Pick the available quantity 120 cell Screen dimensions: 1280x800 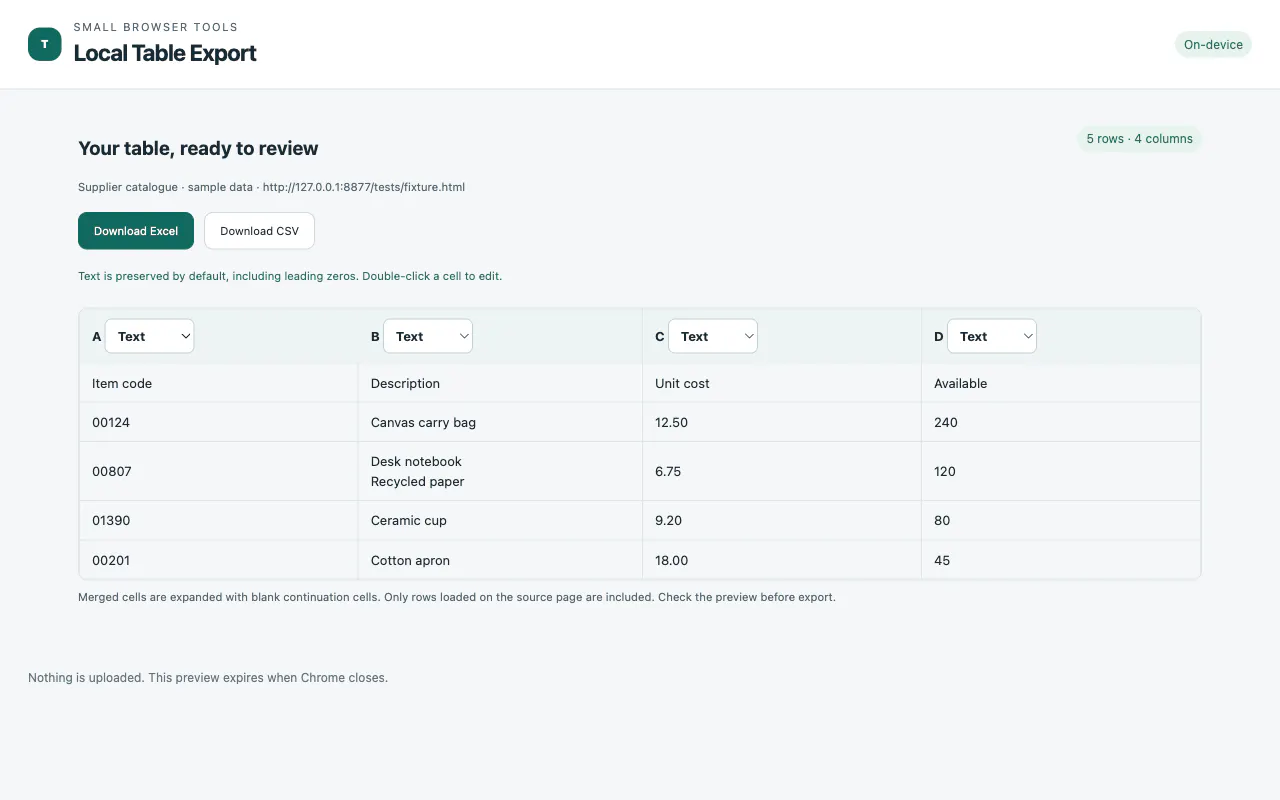(x=1061, y=471)
